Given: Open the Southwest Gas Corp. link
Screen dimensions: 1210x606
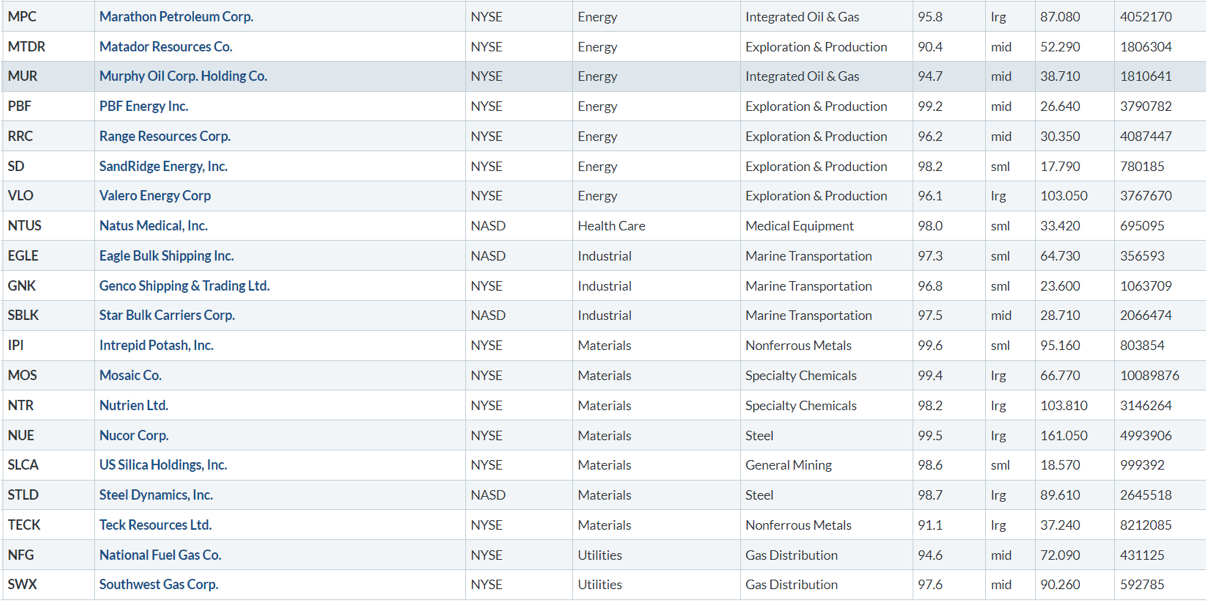Looking at the screenshot, I should click(x=158, y=585).
